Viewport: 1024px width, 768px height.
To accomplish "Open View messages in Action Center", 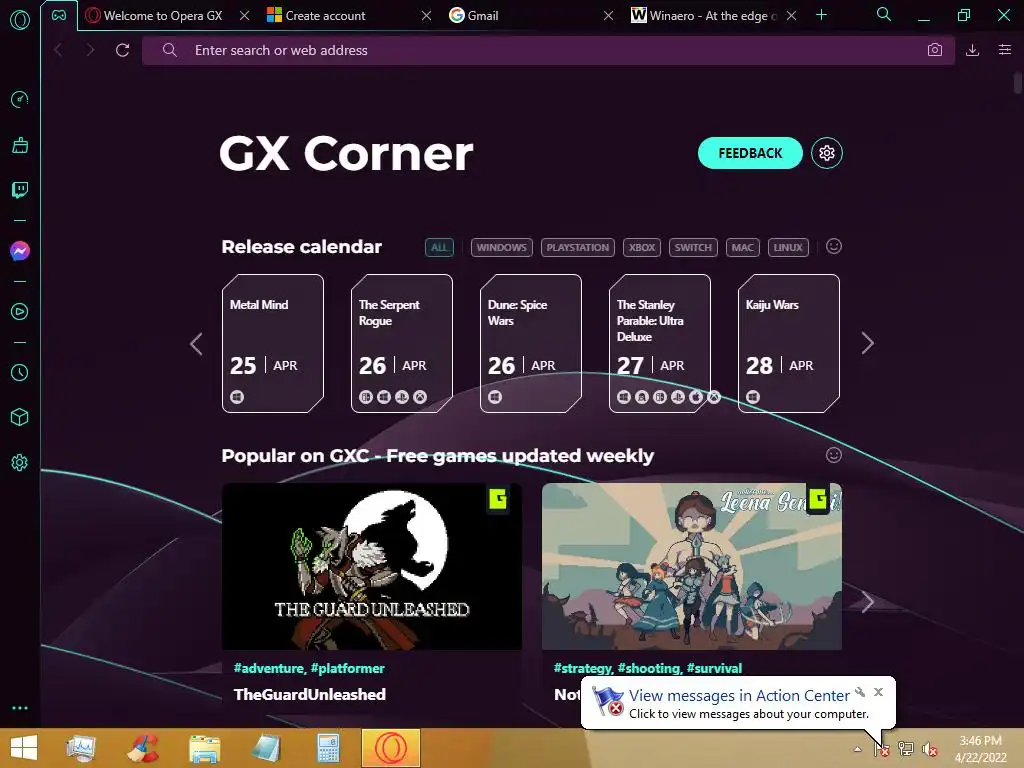I will [739, 696].
